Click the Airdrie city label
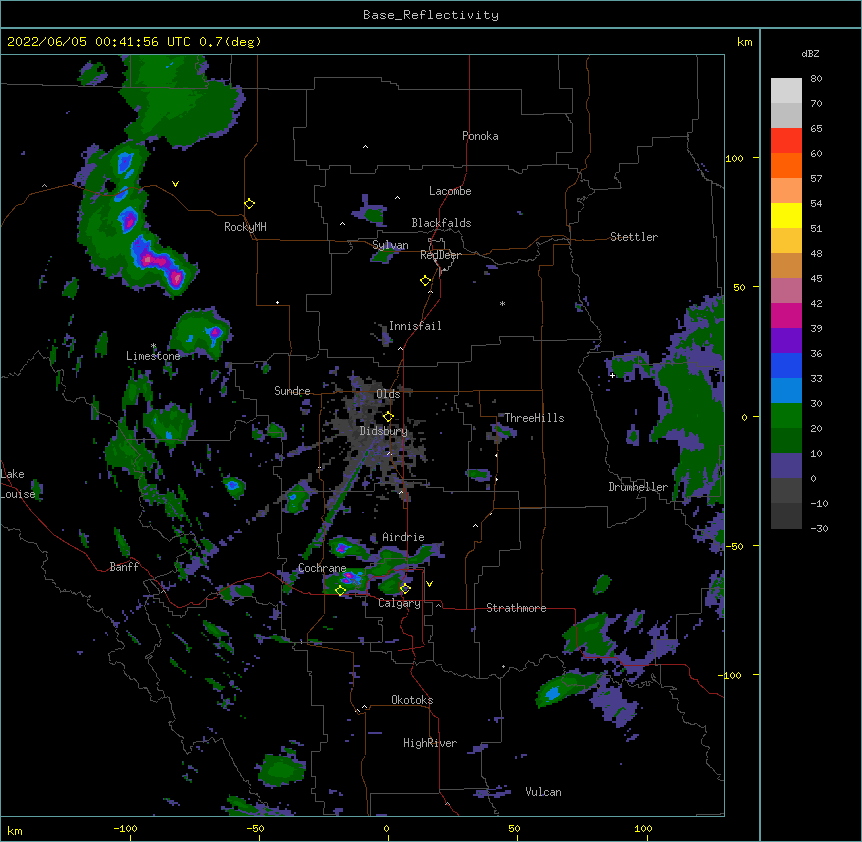 point(403,537)
